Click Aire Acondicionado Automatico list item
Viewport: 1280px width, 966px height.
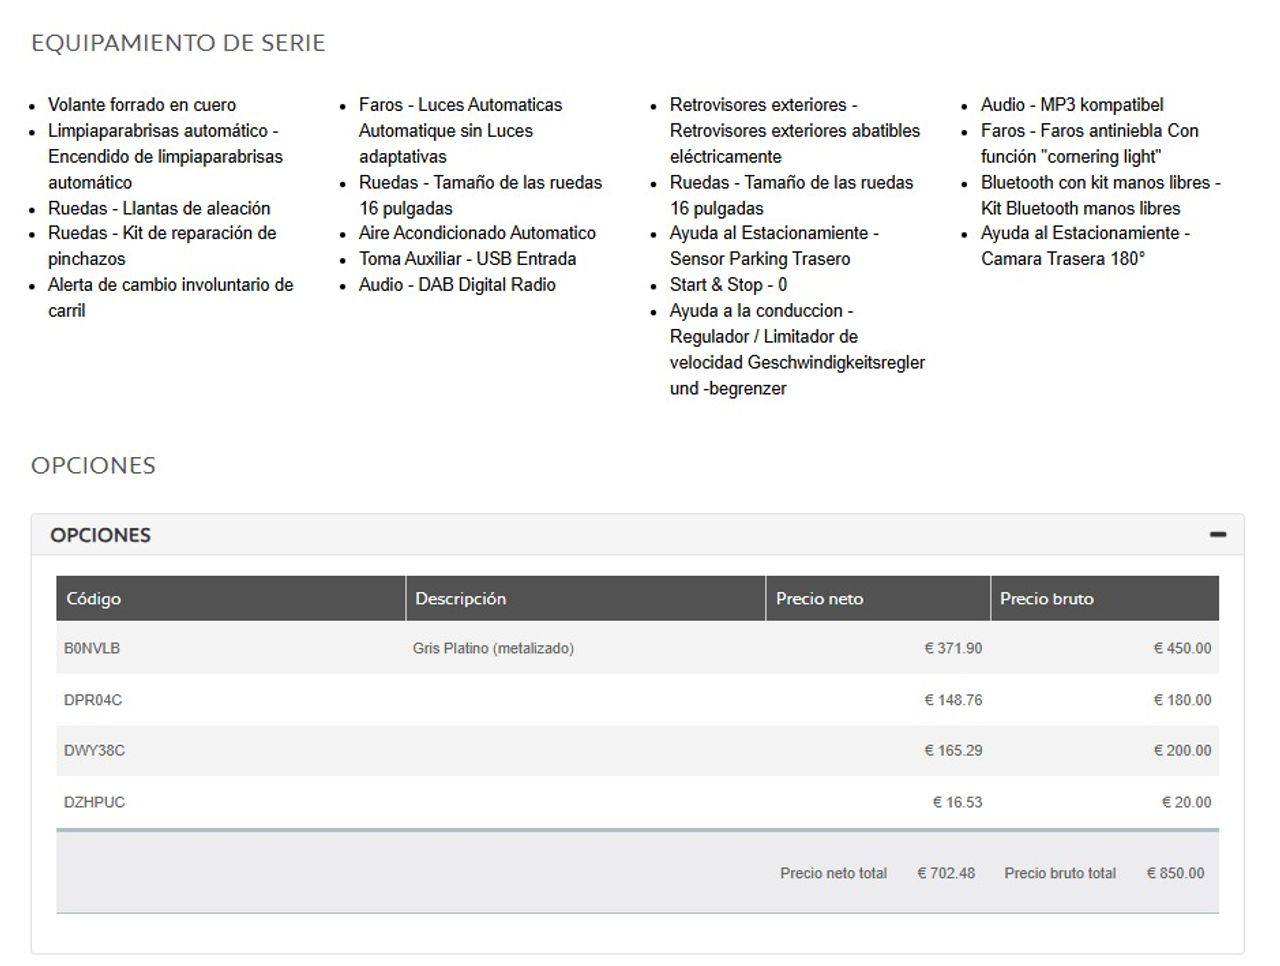point(477,233)
